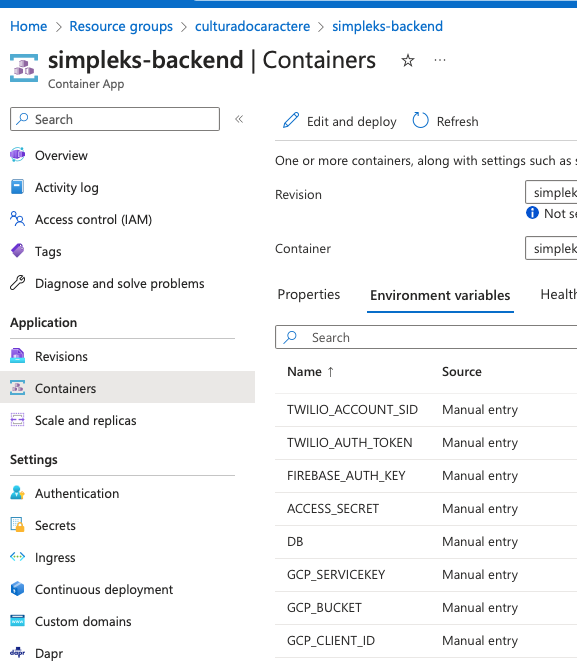Click magnifier icon in sidebar search
This screenshot has width=577, height=661.
(x=22, y=119)
